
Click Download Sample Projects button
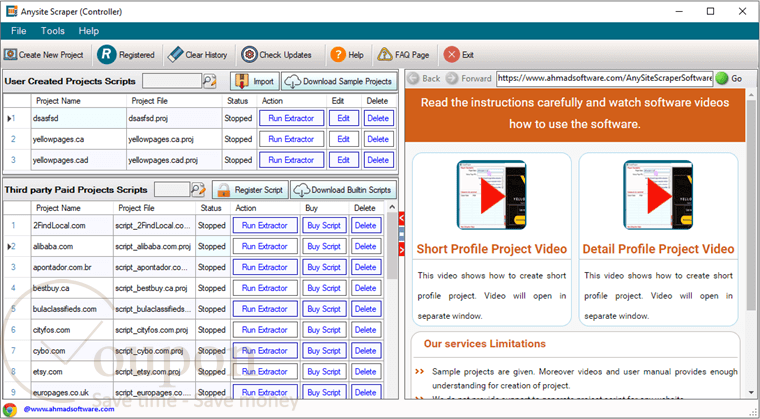339,81
